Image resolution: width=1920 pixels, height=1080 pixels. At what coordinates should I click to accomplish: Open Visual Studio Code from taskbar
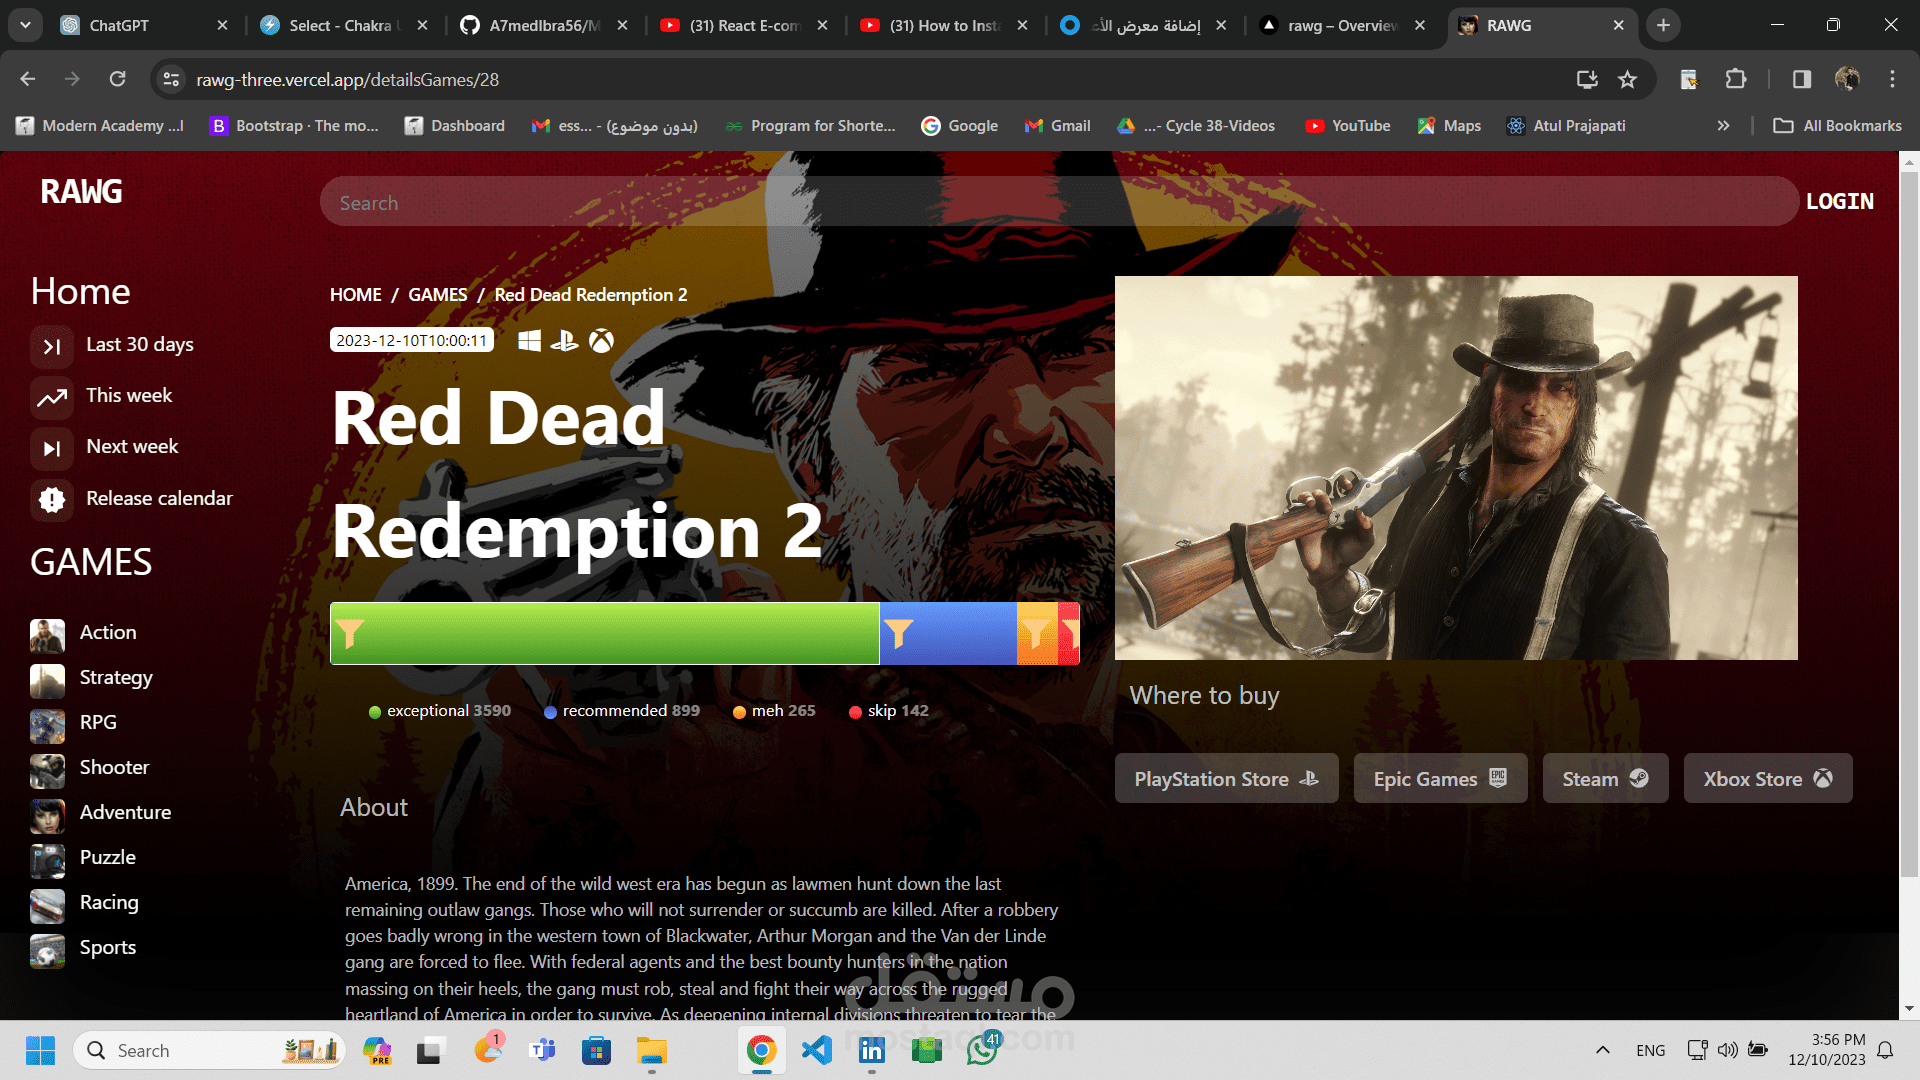[x=816, y=1050]
